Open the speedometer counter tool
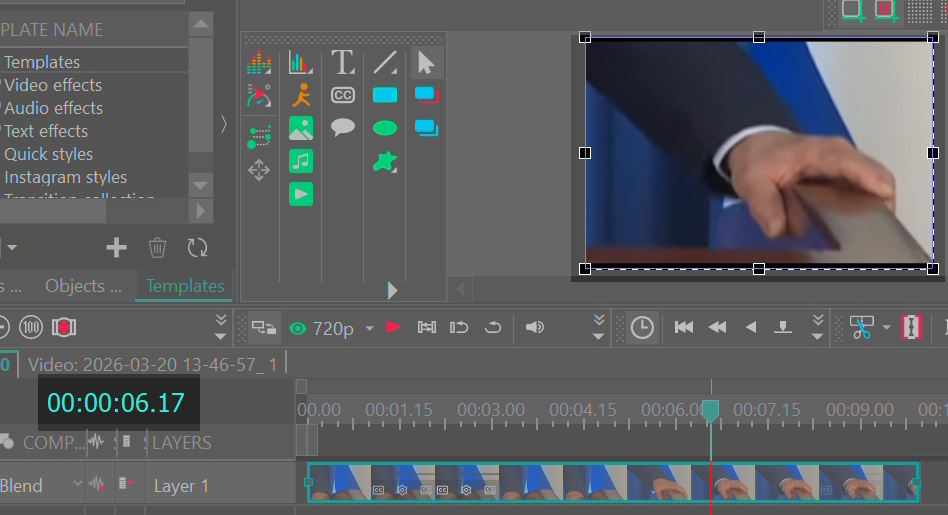This screenshot has width=948, height=515. (x=259, y=96)
